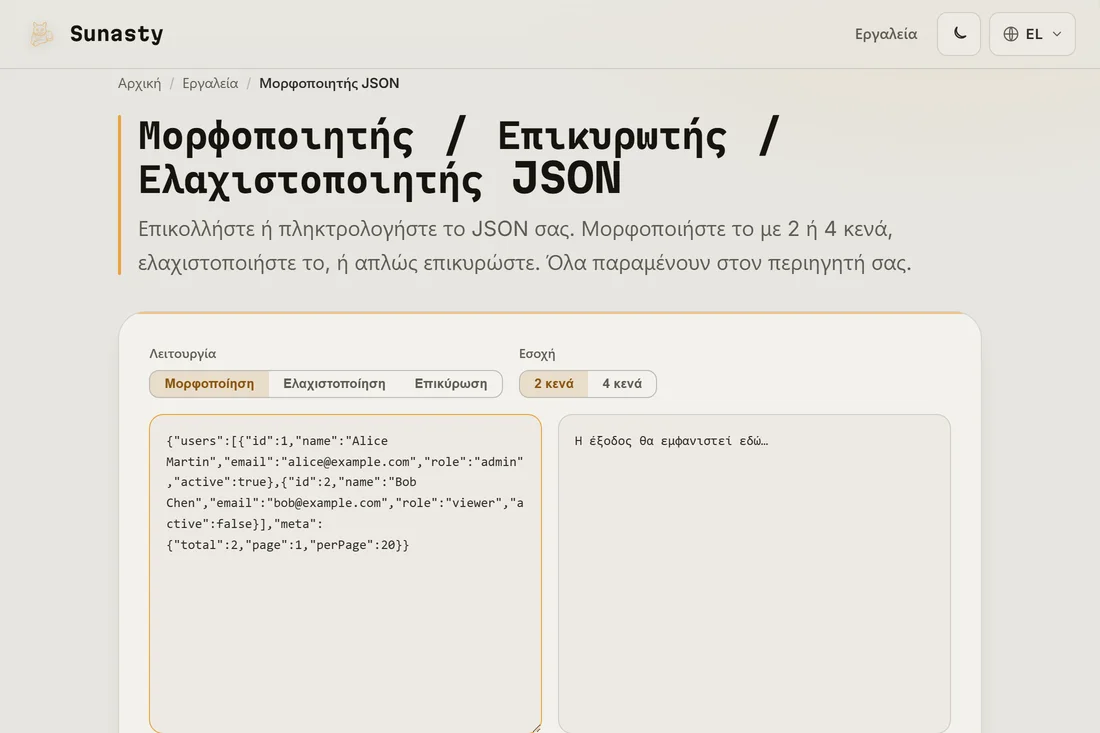Toggle dark mode with moon icon
The image size is (1100, 733).
[x=959, y=34]
